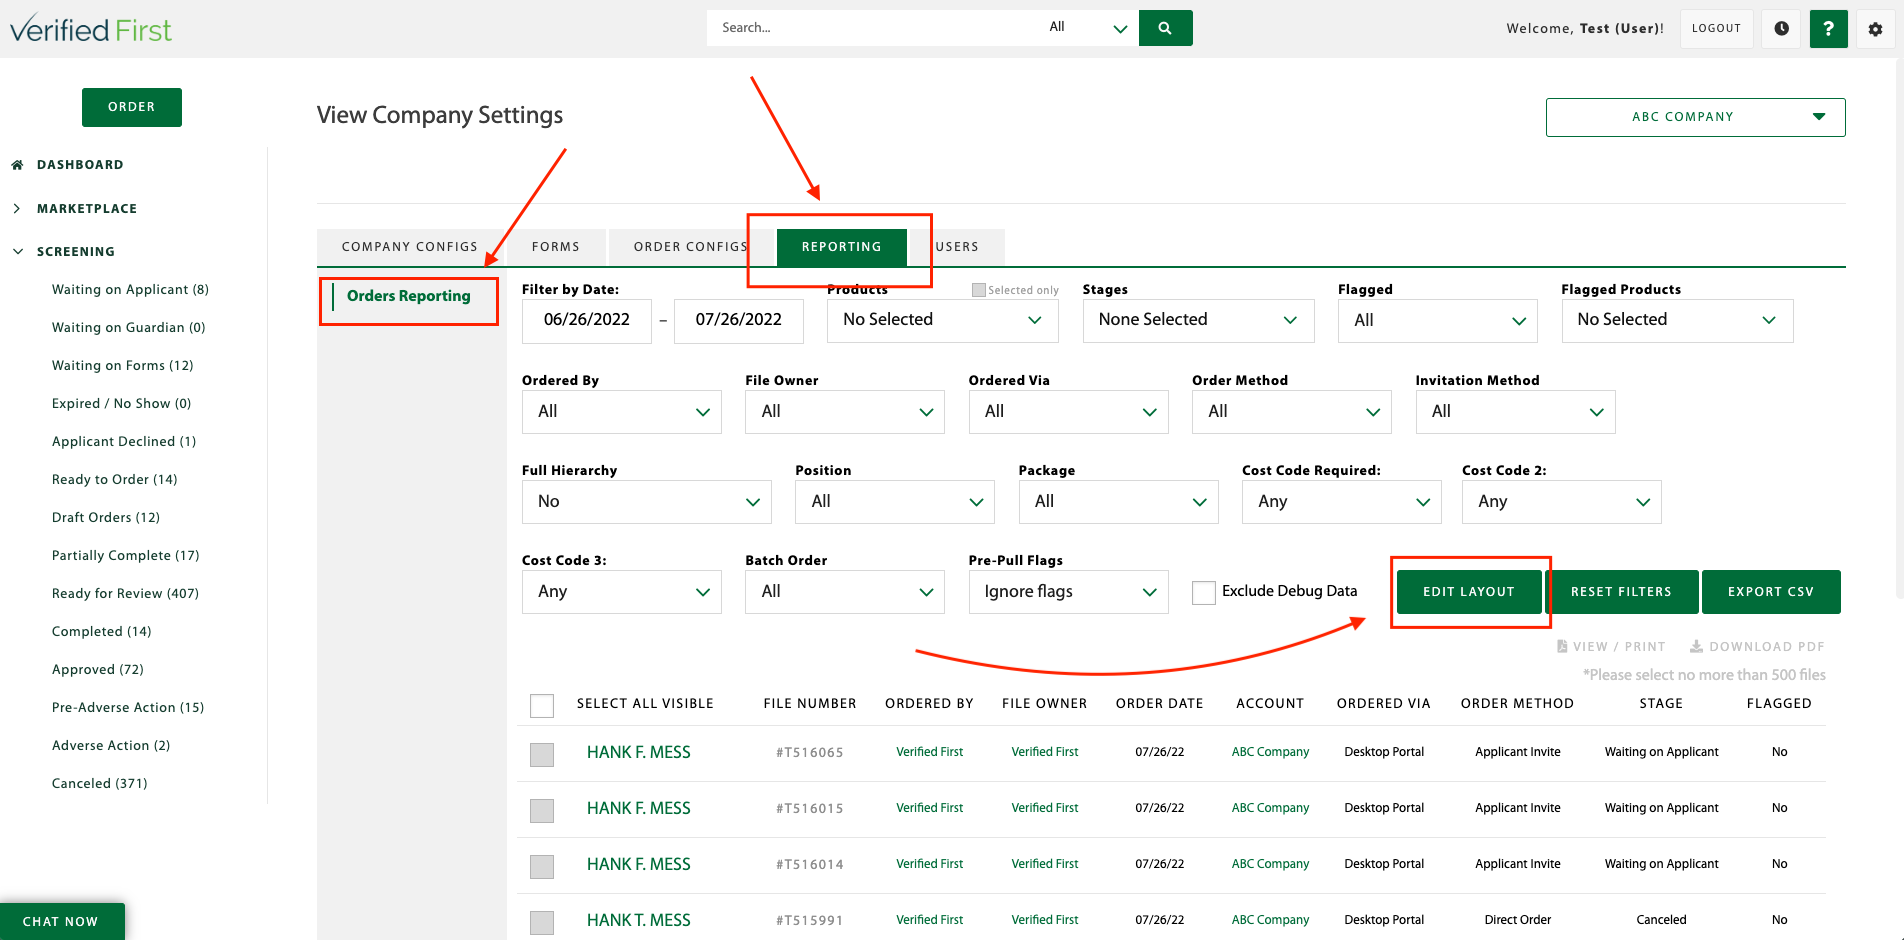Select the Reporting tab
Image resolution: width=1904 pixels, height=940 pixels.
pyautogui.click(x=841, y=247)
